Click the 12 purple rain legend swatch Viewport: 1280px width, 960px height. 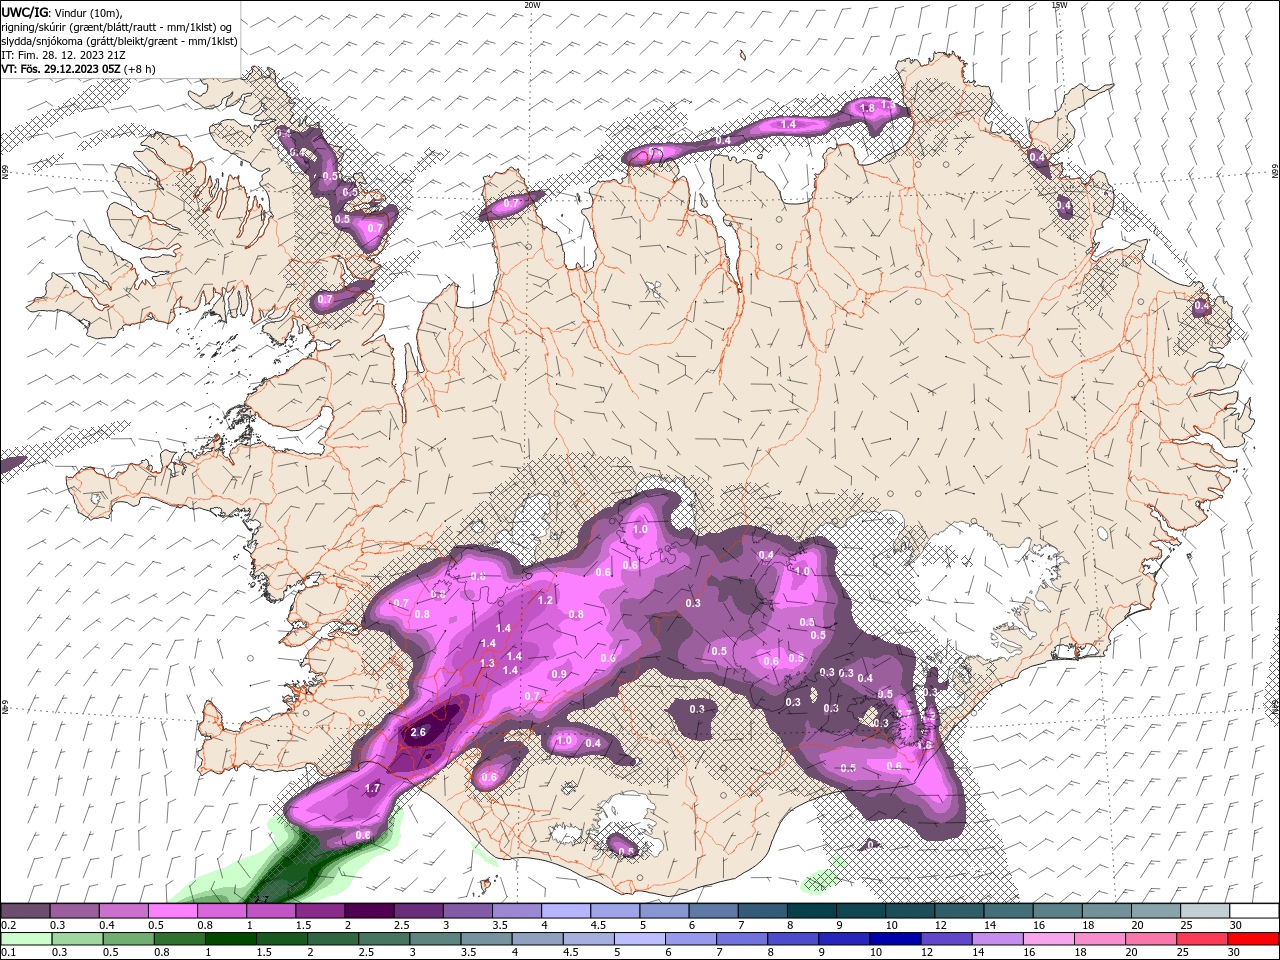pos(946,939)
